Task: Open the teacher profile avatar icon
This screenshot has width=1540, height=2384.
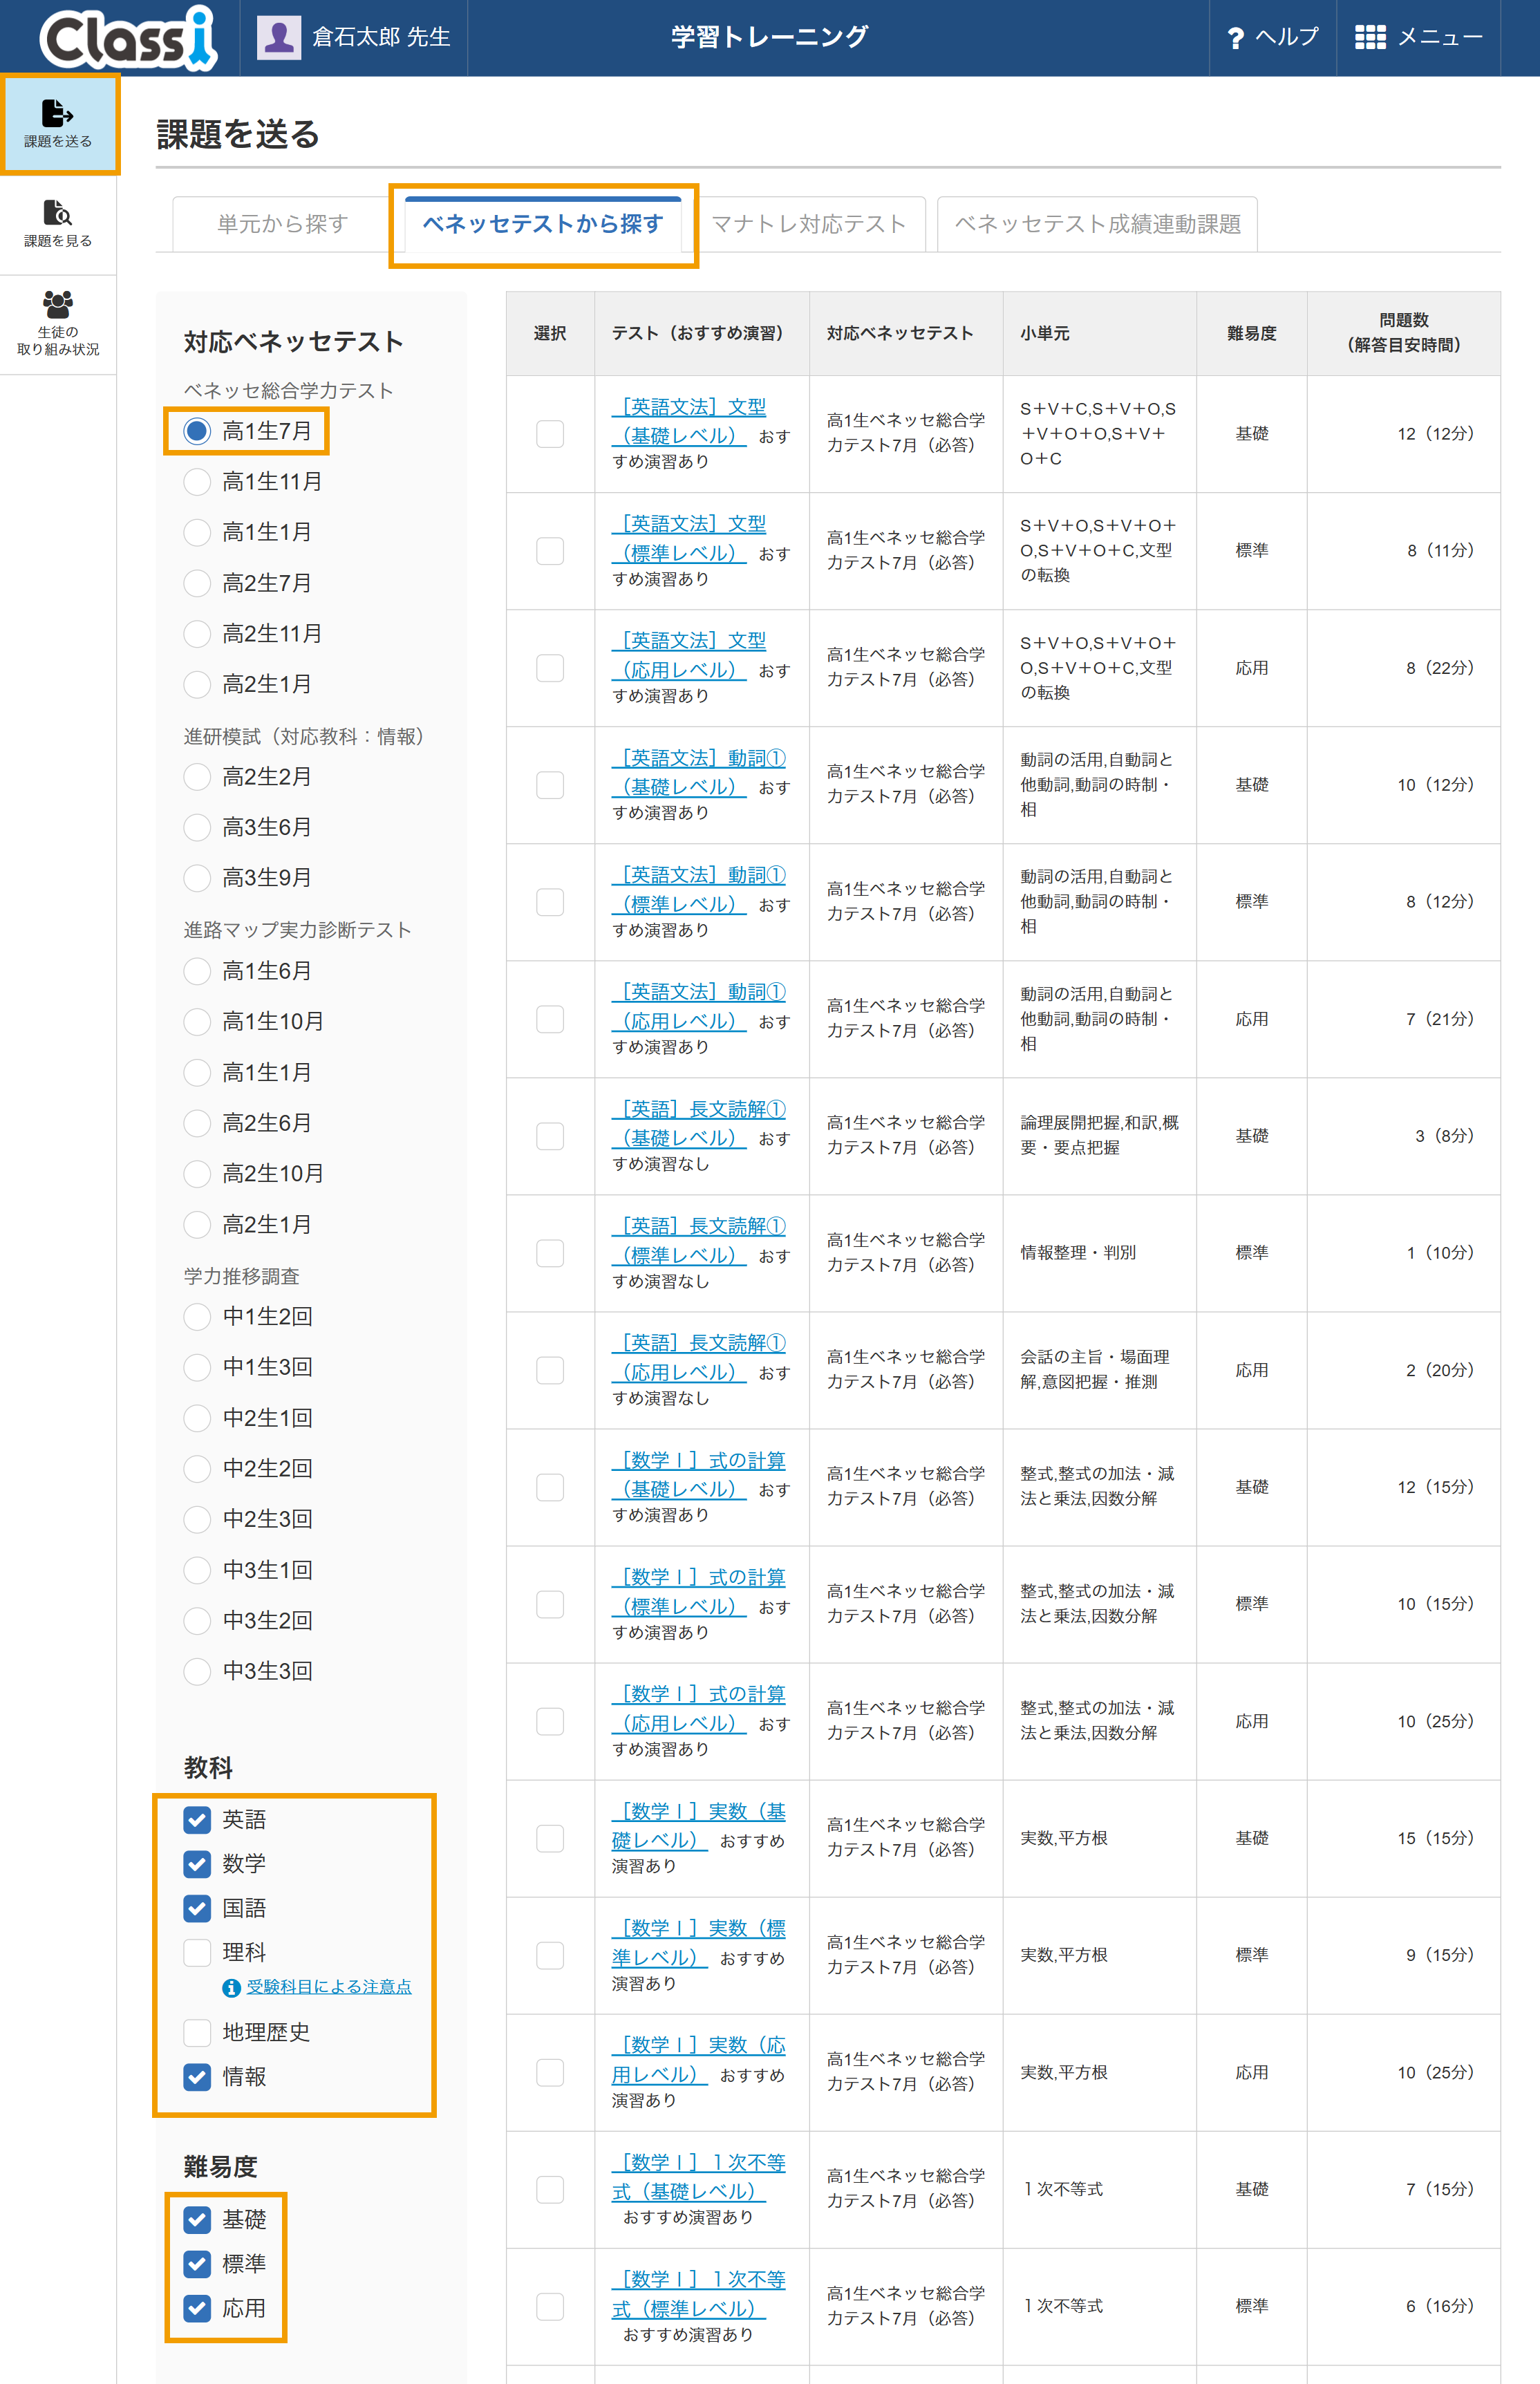Action: [x=279, y=38]
